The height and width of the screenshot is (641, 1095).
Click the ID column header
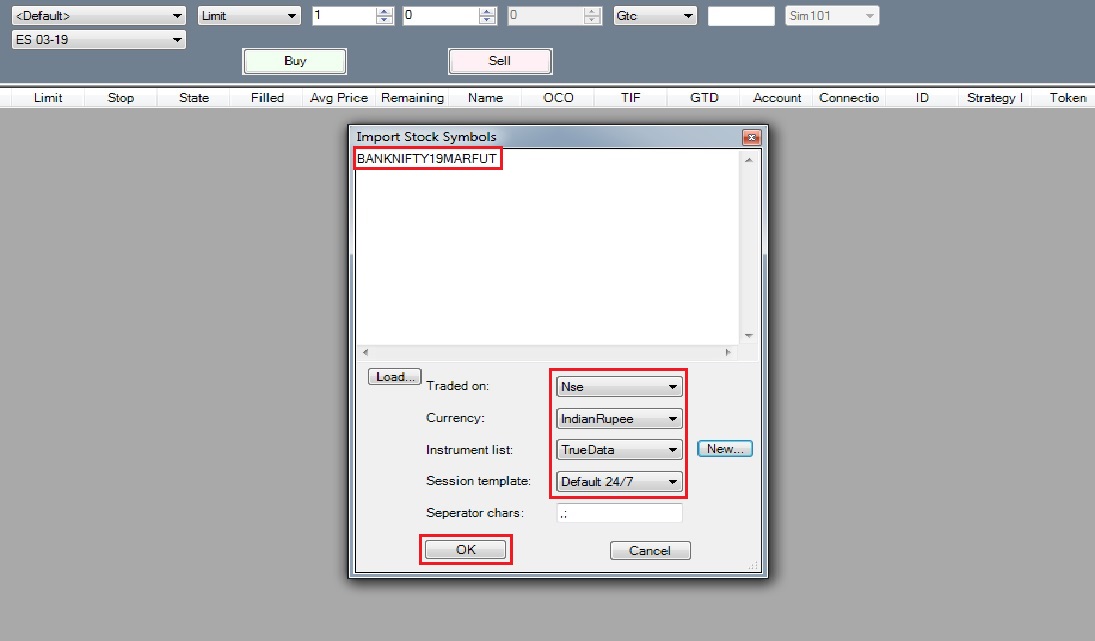pos(922,98)
